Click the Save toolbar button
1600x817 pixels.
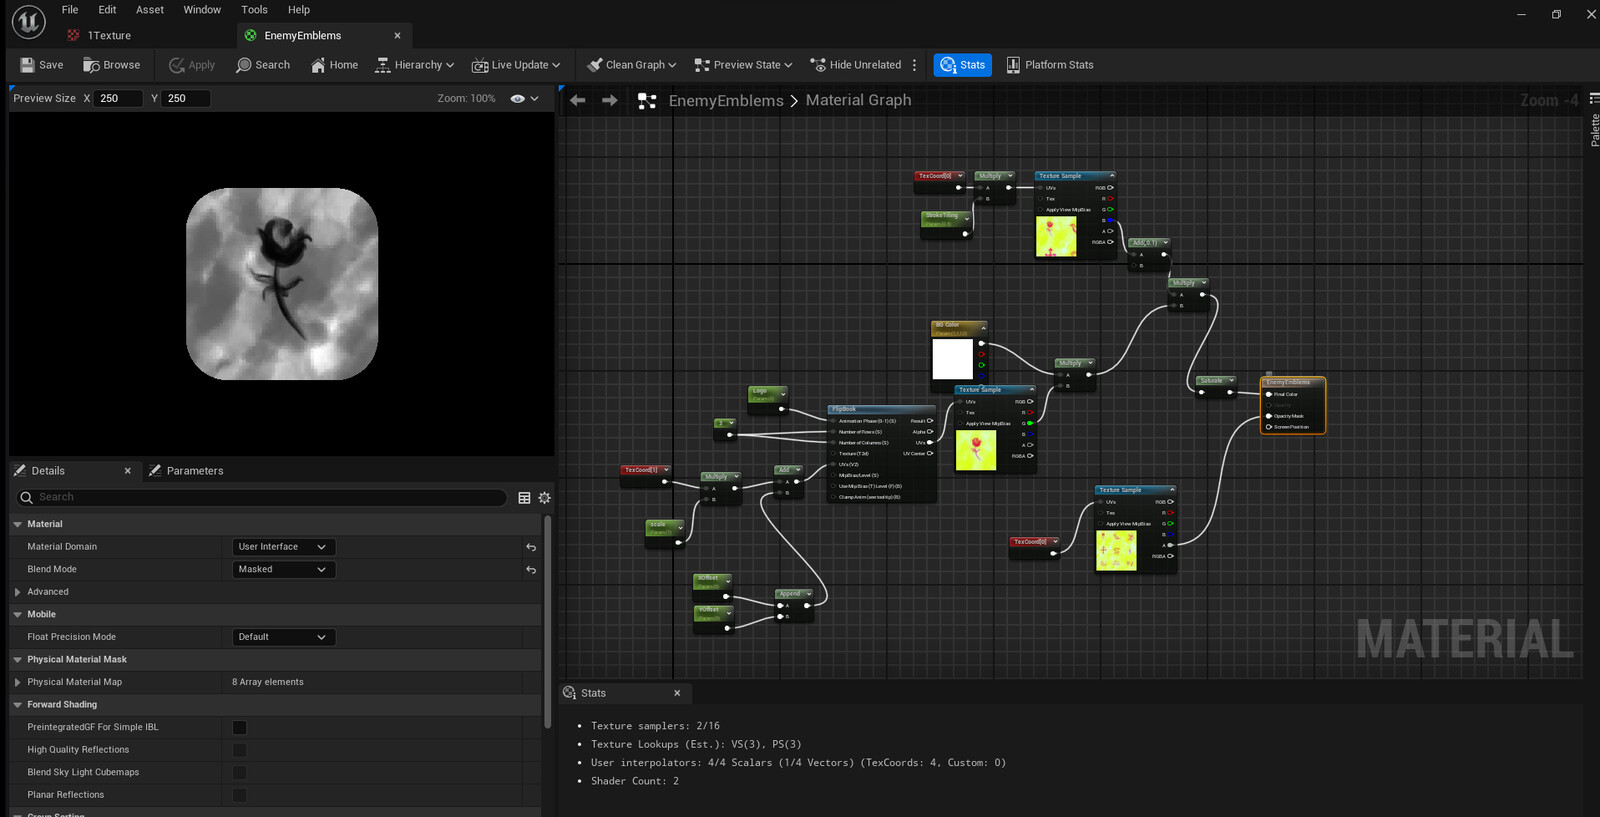[42, 65]
